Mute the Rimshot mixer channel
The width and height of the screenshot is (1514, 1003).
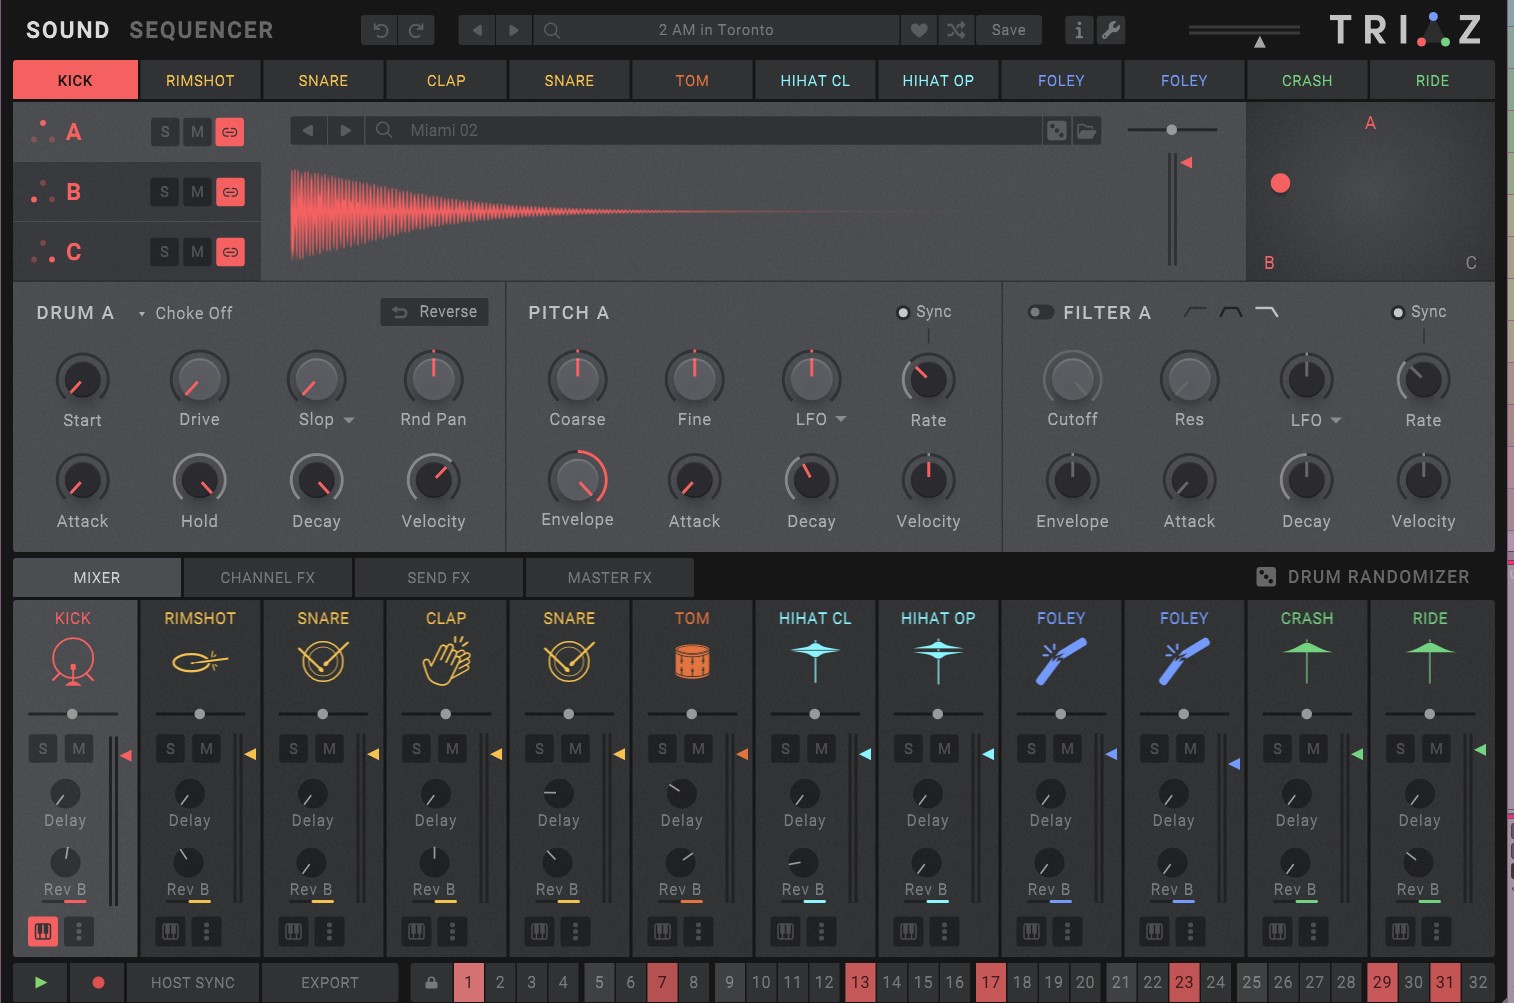206,749
